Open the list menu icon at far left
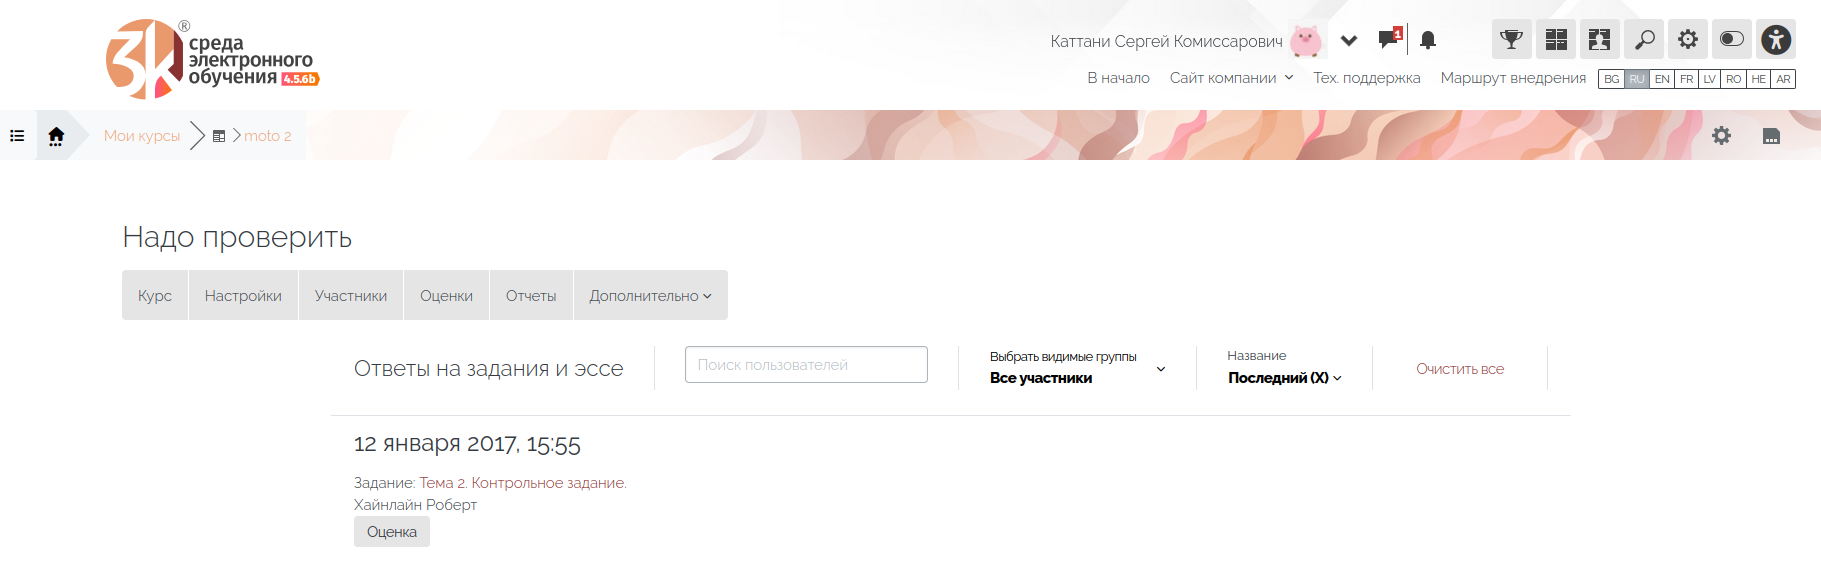This screenshot has height=569, width=1821. (x=17, y=136)
